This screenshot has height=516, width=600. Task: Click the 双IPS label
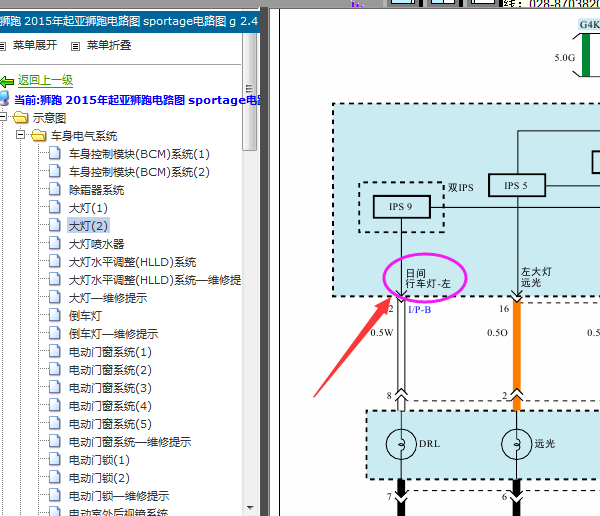click(461, 188)
